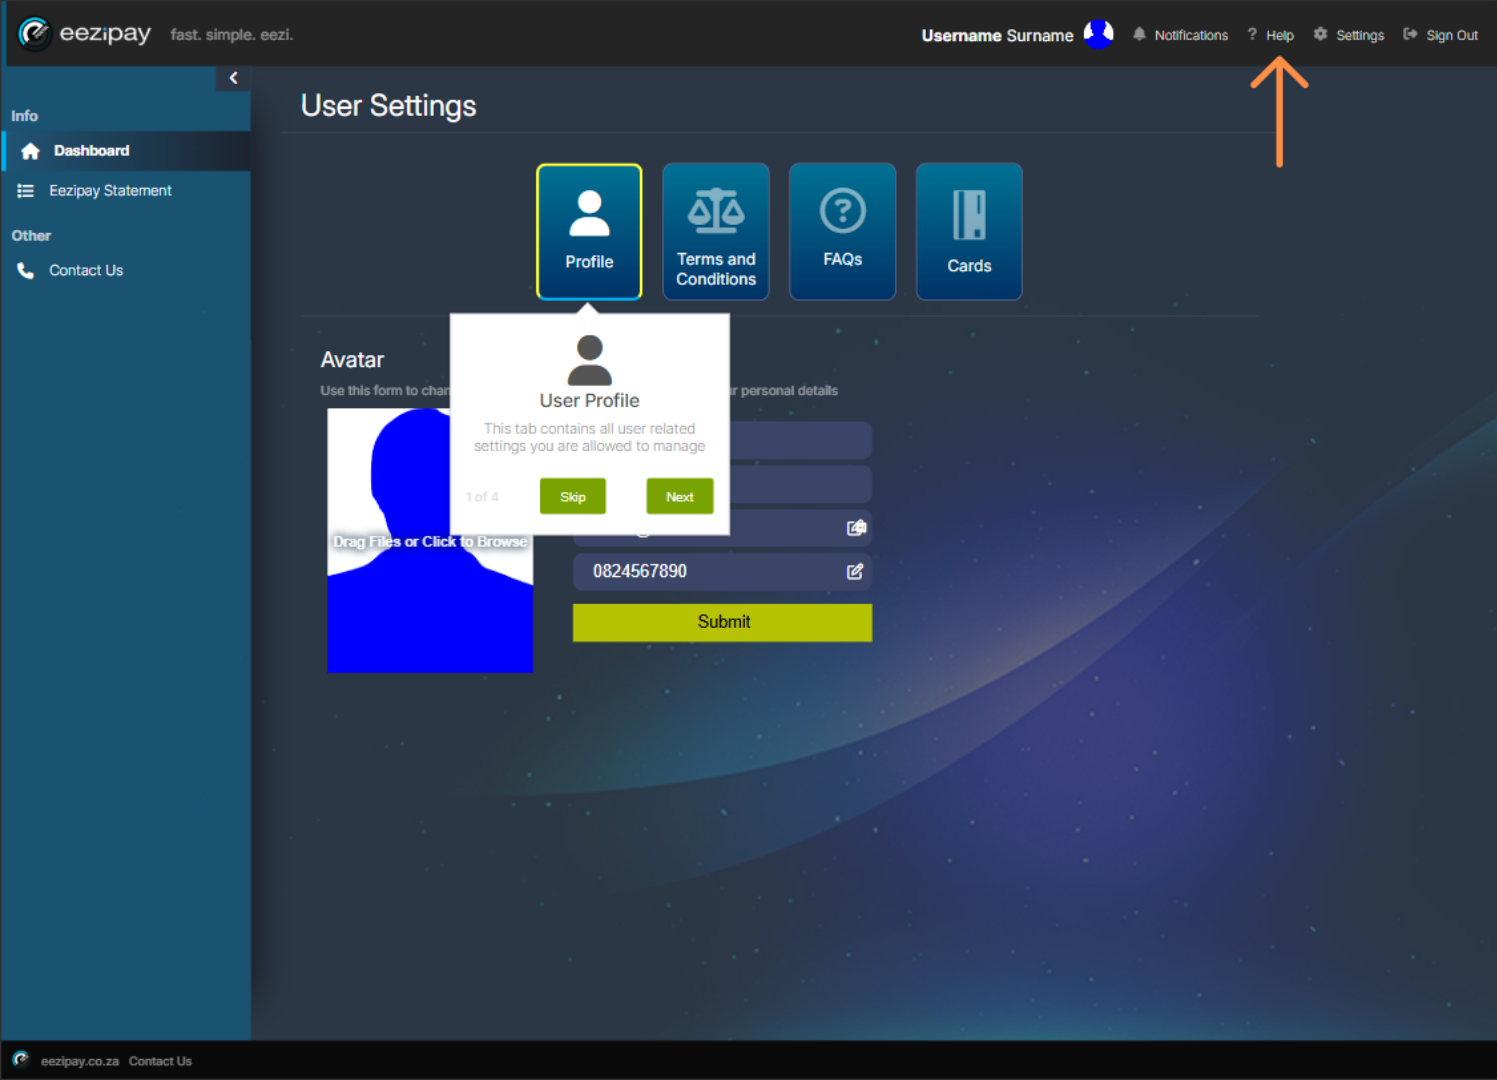The image size is (1497, 1080).
Task: Click the Notifications bell icon
Action: pos(1139,34)
